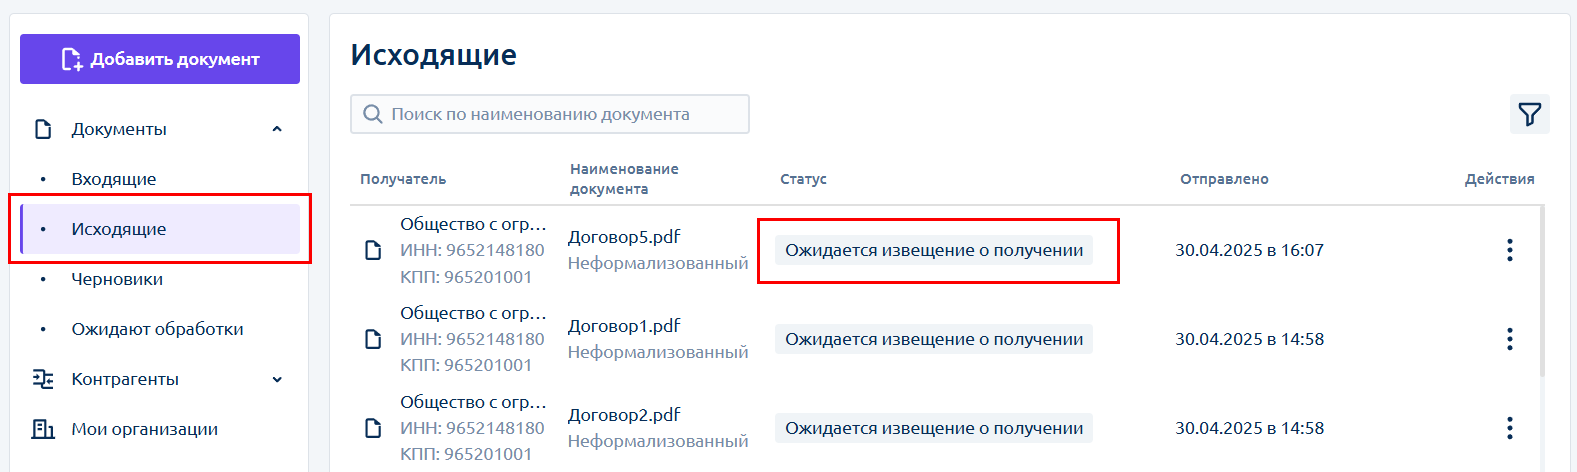Screen dimensions: 1577x472
Task: Click the Контрагенты sidebar icon
Action: pos(43,379)
